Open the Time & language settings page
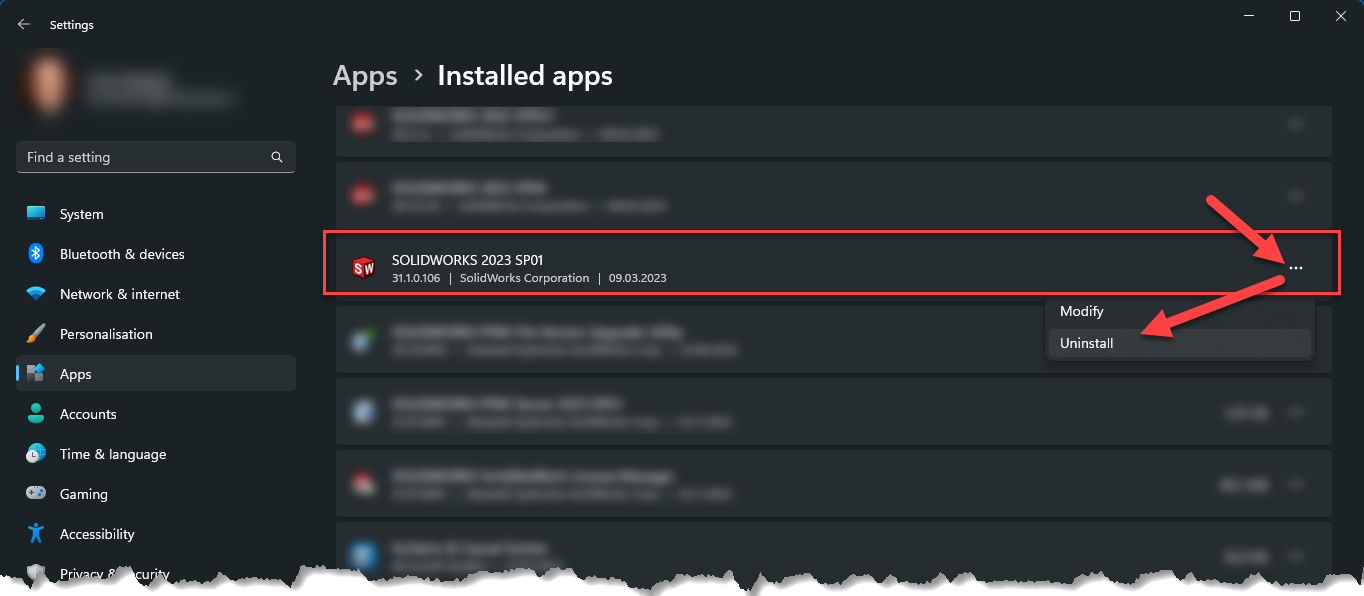1364x596 pixels. (x=113, y=454)
